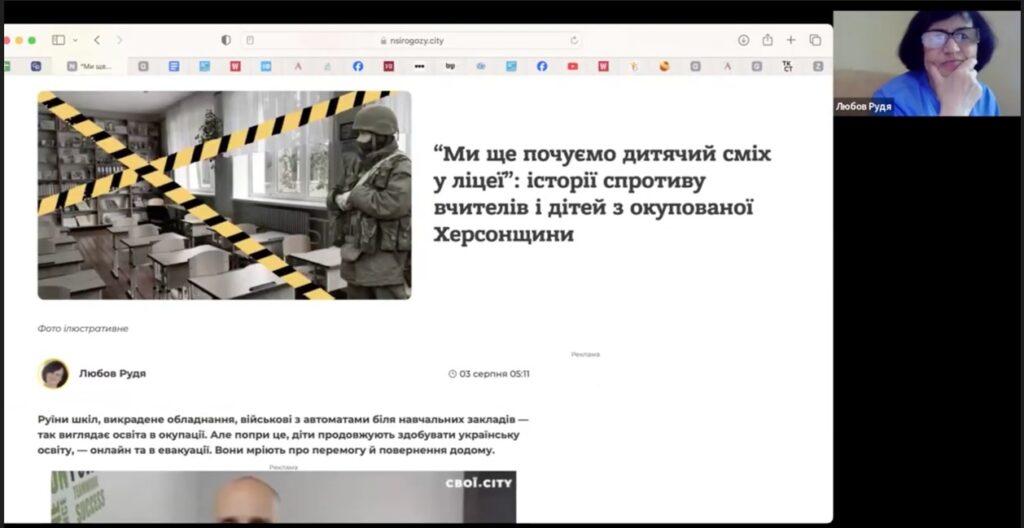Show the Safari downloads list
1024x528 pixels.
(743, 40)
